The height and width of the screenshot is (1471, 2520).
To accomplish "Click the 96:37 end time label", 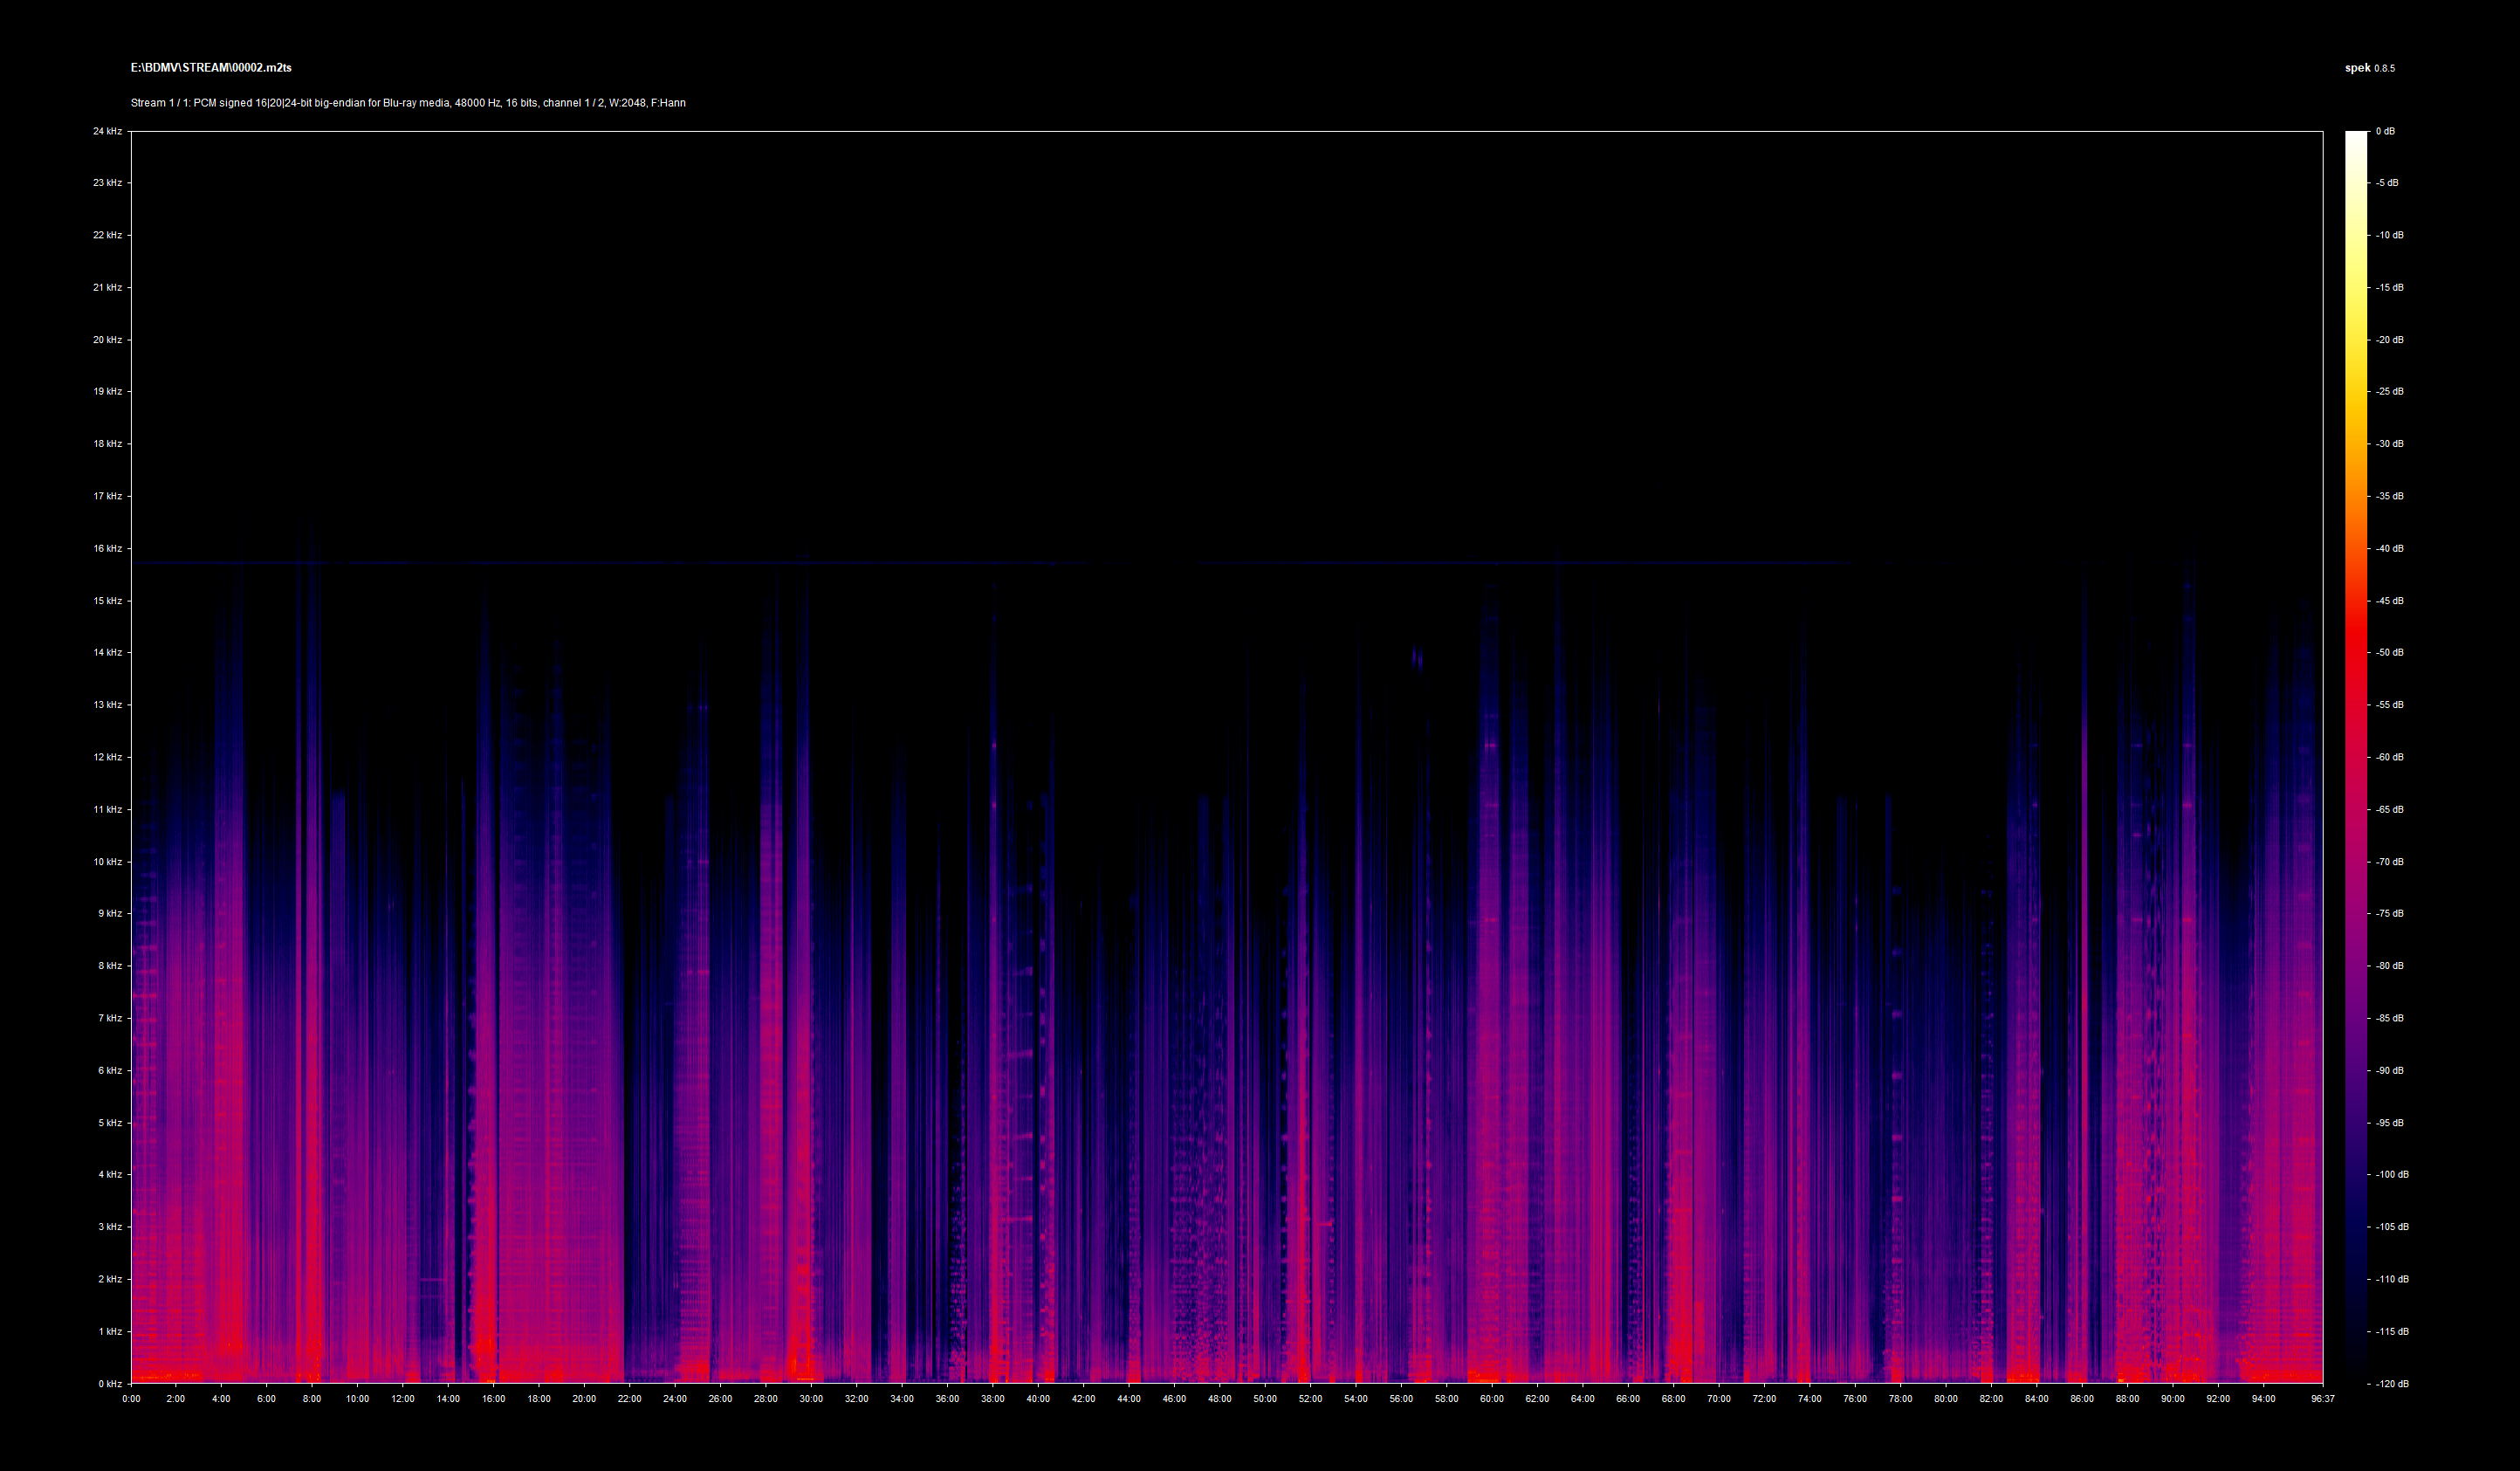I will click(2322, 1399).
